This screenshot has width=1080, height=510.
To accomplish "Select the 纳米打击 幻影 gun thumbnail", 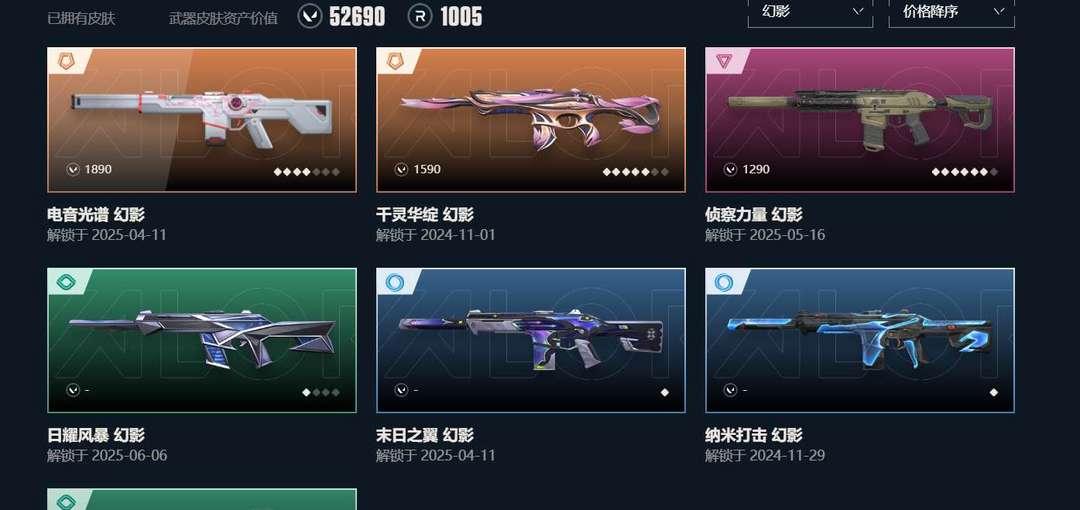I will (860, 340).
